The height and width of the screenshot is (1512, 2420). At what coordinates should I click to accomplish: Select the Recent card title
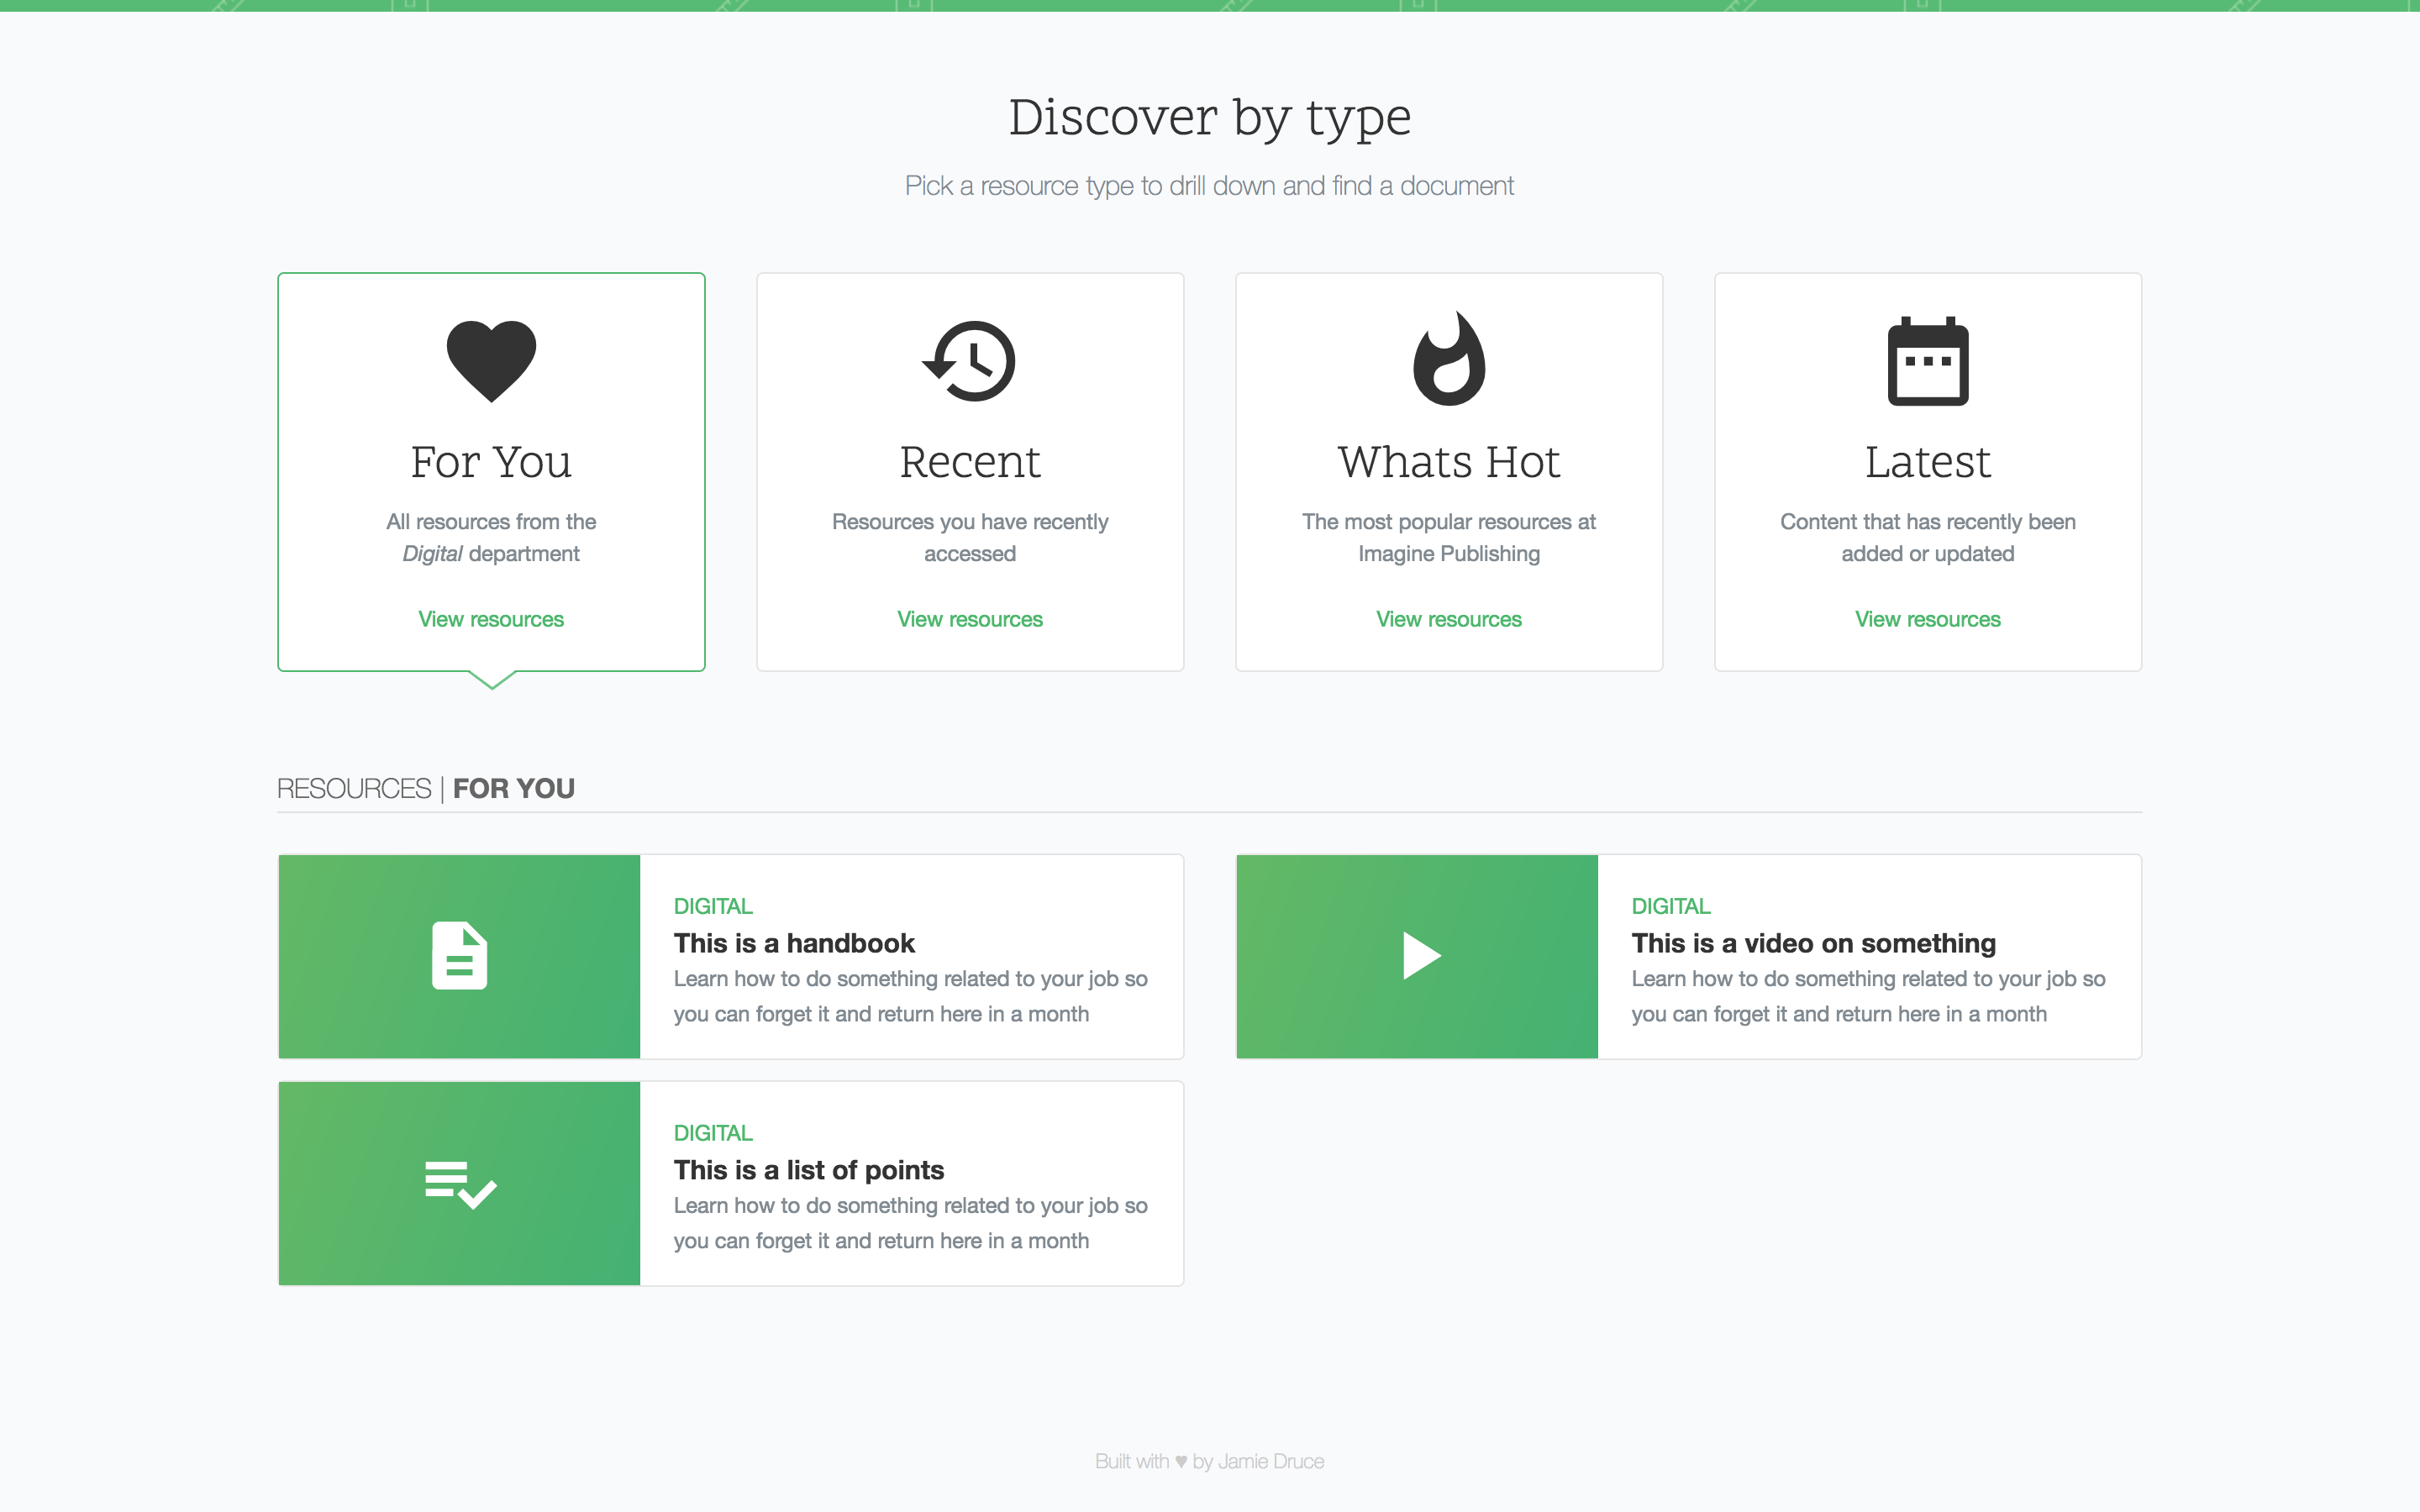(x=970, y=462)
